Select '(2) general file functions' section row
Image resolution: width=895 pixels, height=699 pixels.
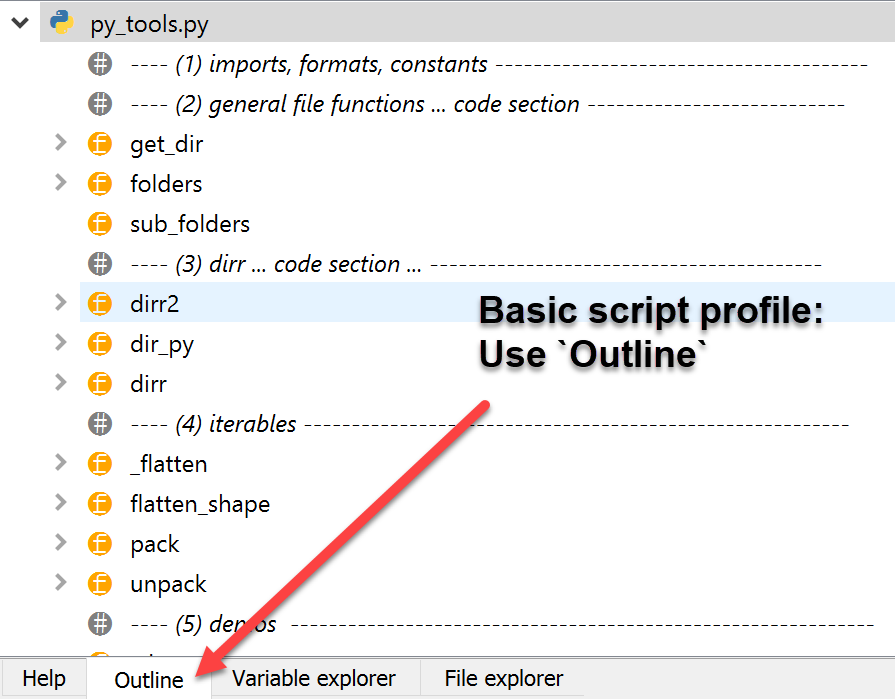coord(487,104)
